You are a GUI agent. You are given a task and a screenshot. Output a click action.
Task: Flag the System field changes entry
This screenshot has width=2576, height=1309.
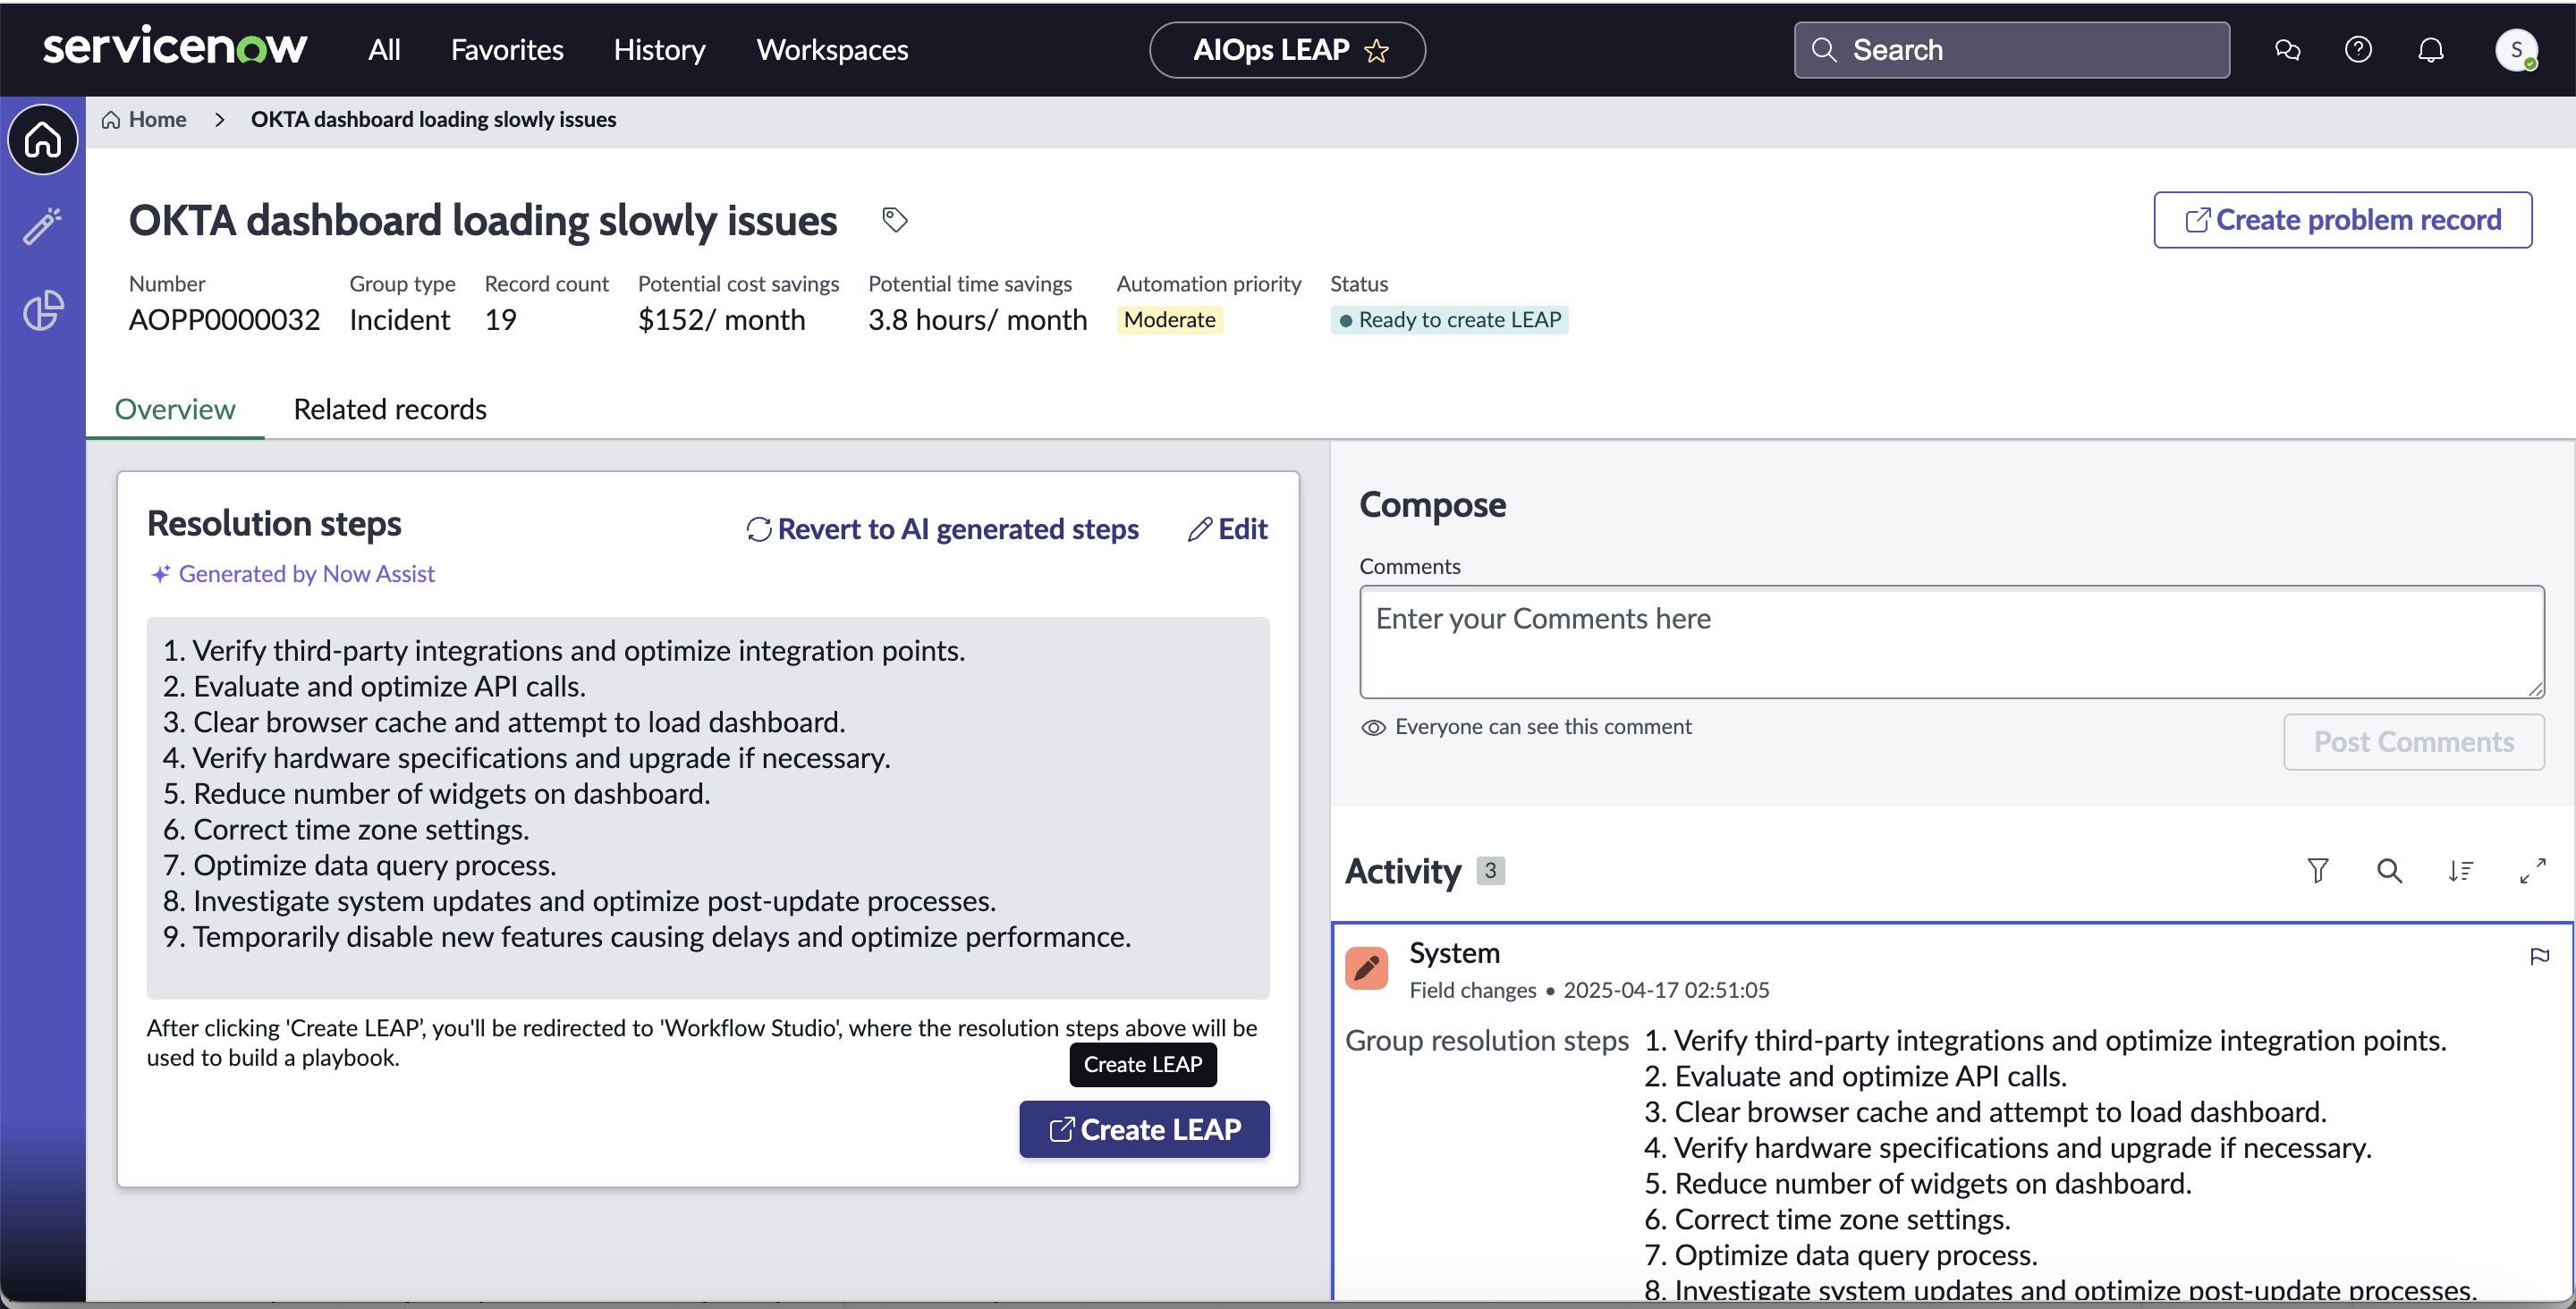pyautogui.click(x=2539, y=955)
